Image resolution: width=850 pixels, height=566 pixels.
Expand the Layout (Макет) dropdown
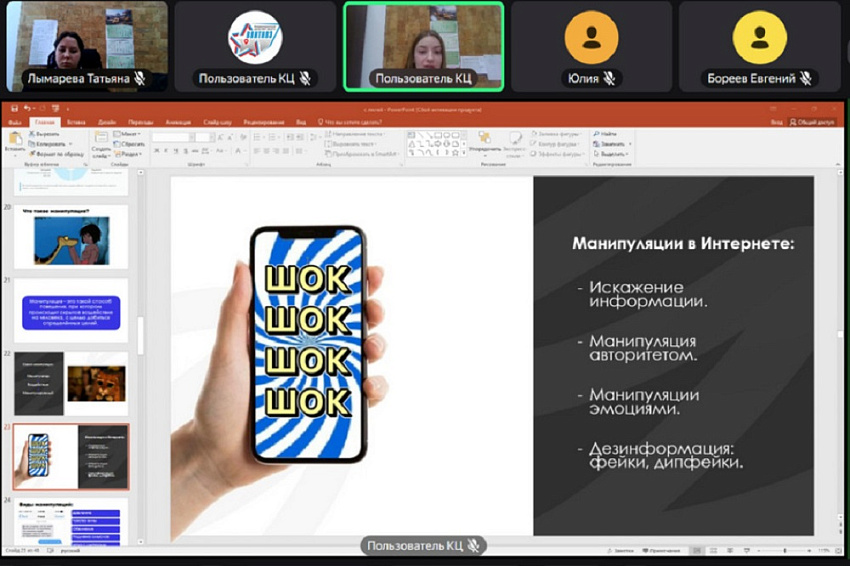point(128,133)
